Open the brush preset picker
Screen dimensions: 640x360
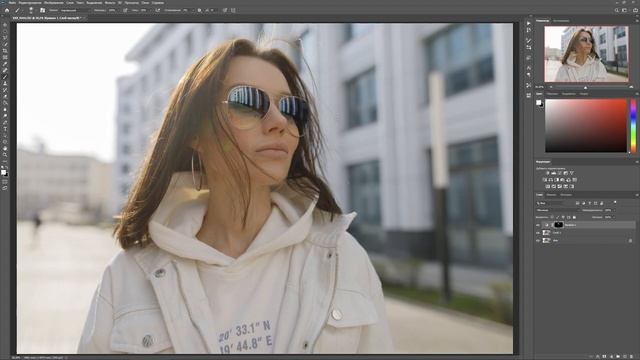coord(31,10)
